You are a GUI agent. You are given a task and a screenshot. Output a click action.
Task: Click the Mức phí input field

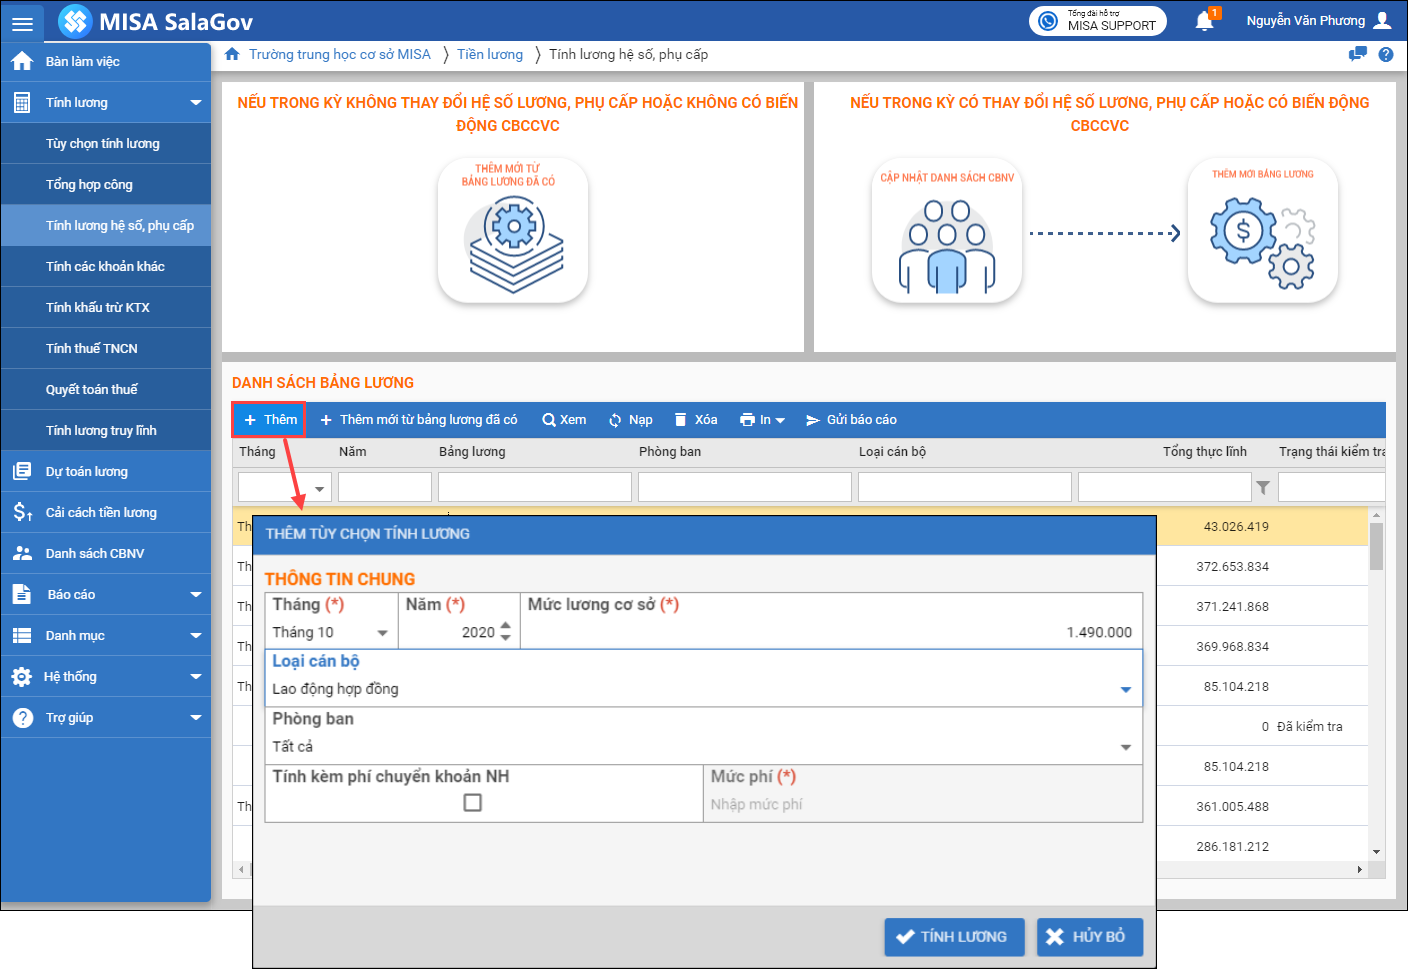922,804
